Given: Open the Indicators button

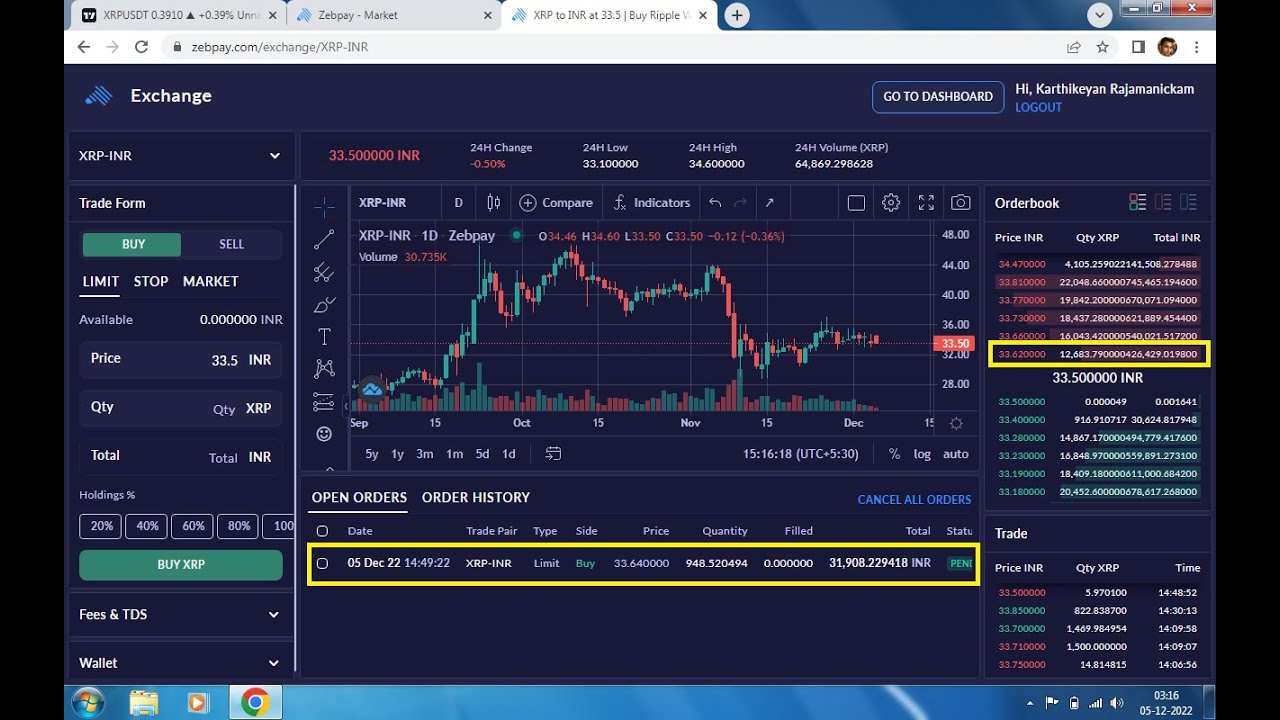Looking at the screenshot, I should pos(651,203).
